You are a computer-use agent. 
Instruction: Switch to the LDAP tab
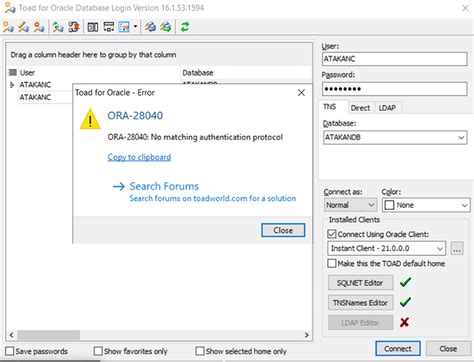click(x=387, y=108)
